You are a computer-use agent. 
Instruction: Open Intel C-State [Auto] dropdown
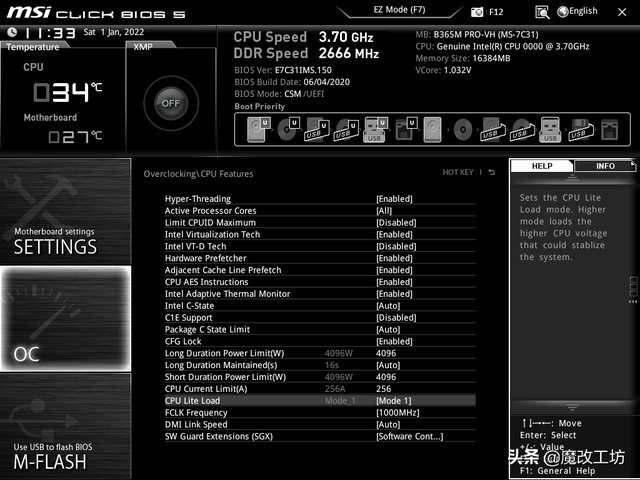(388, 305)
